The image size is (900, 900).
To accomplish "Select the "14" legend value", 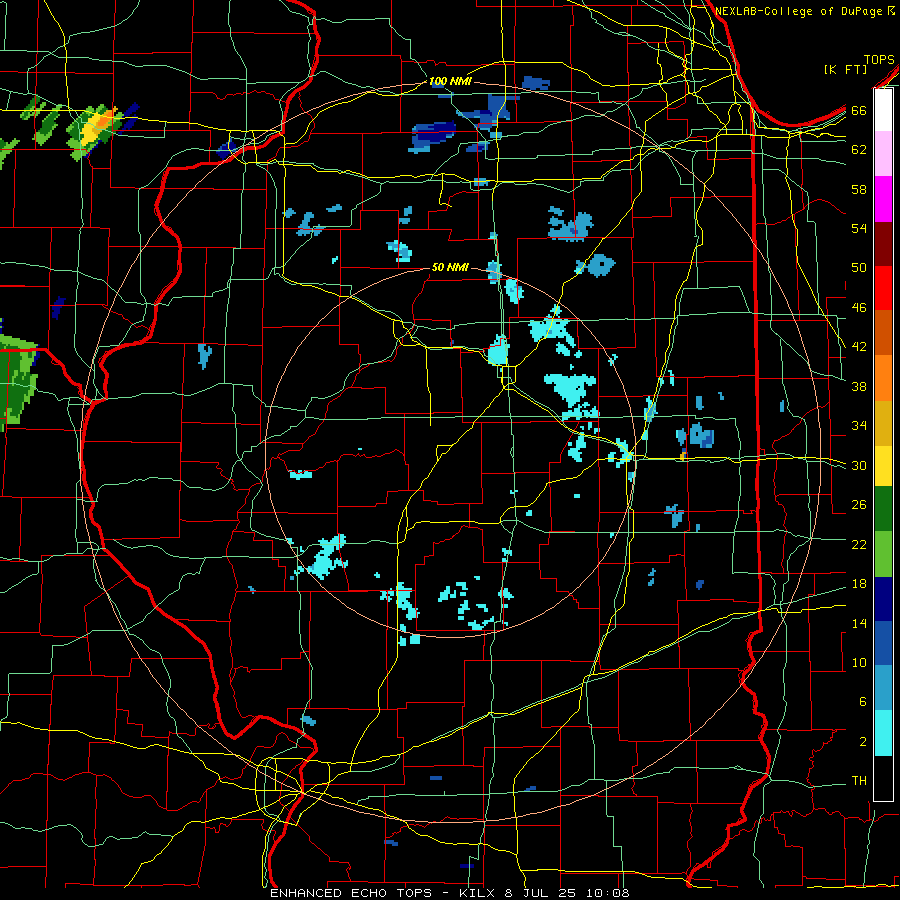I will [x=859, y=623].
